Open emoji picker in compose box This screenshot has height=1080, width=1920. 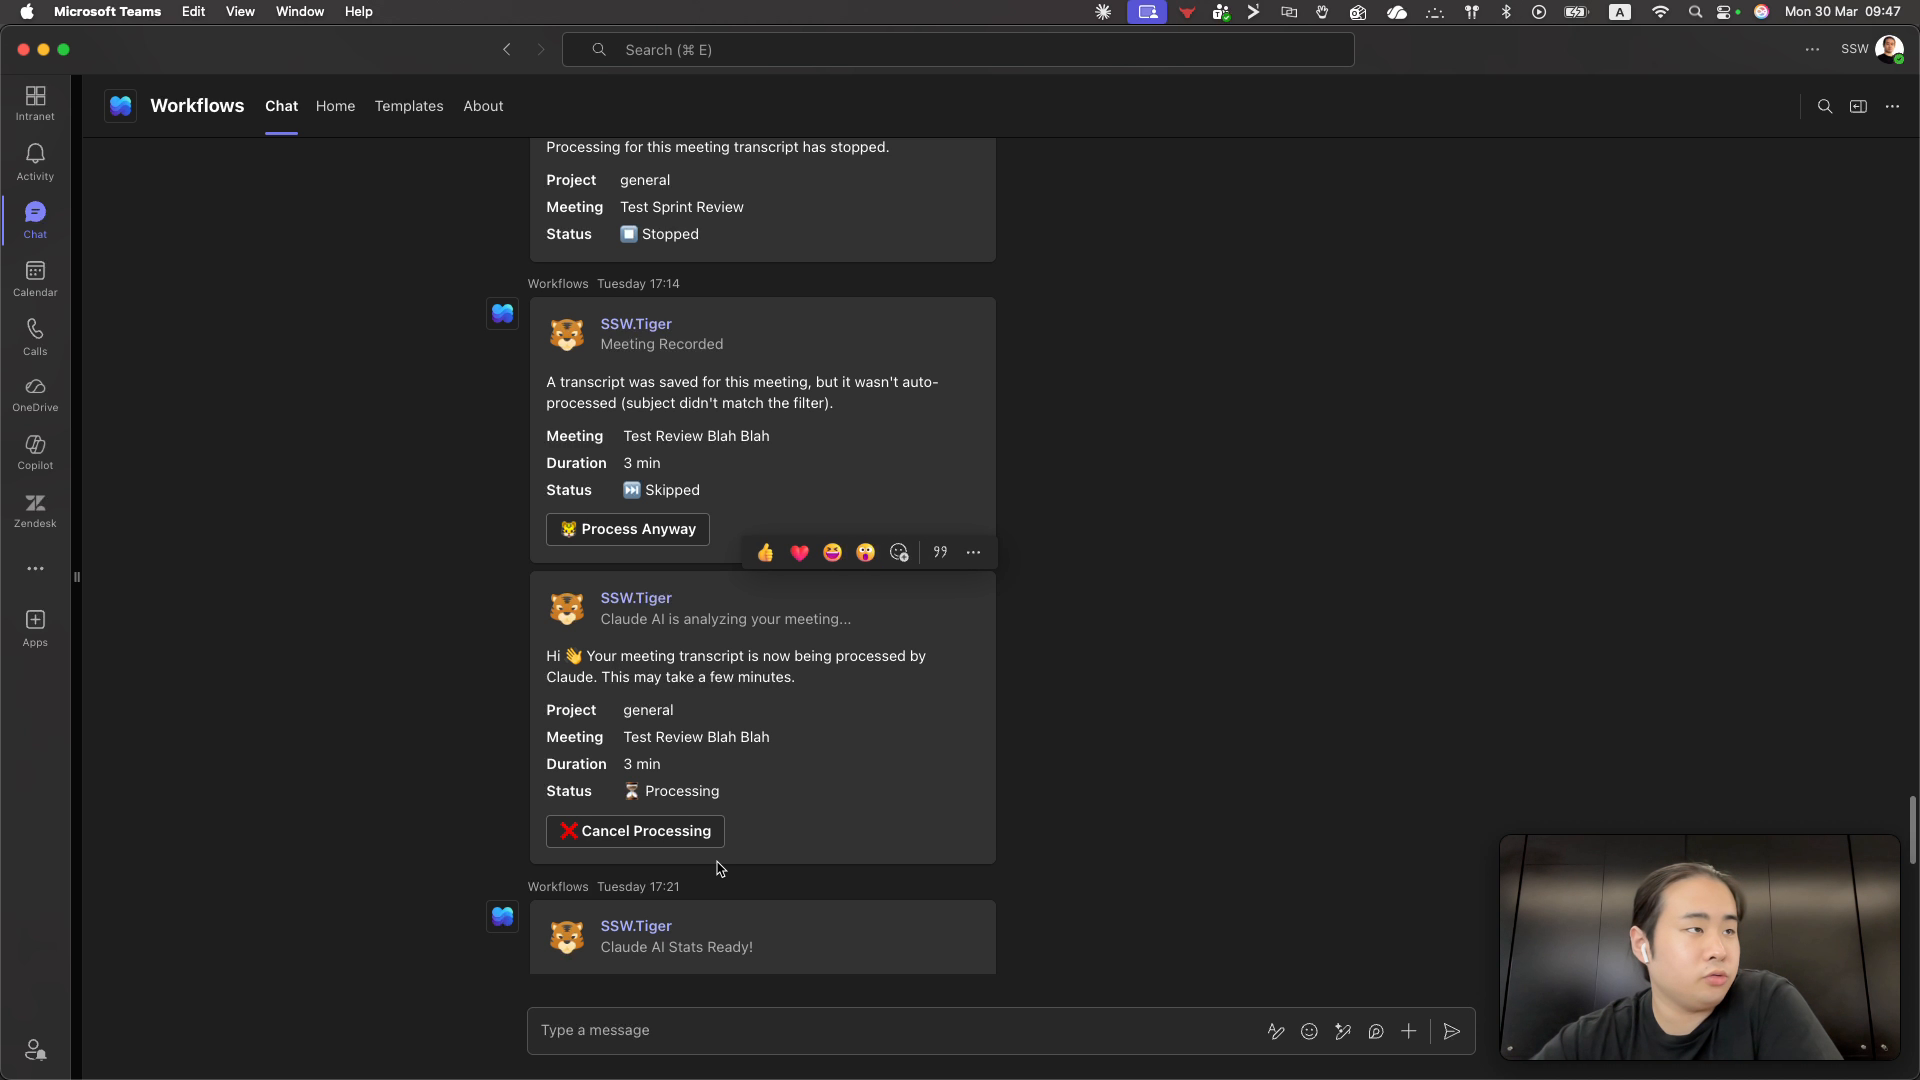pos(1309,1031)
